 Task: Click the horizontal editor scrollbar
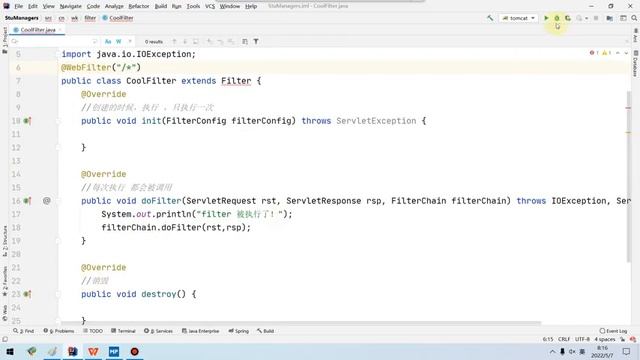[300, 323]
